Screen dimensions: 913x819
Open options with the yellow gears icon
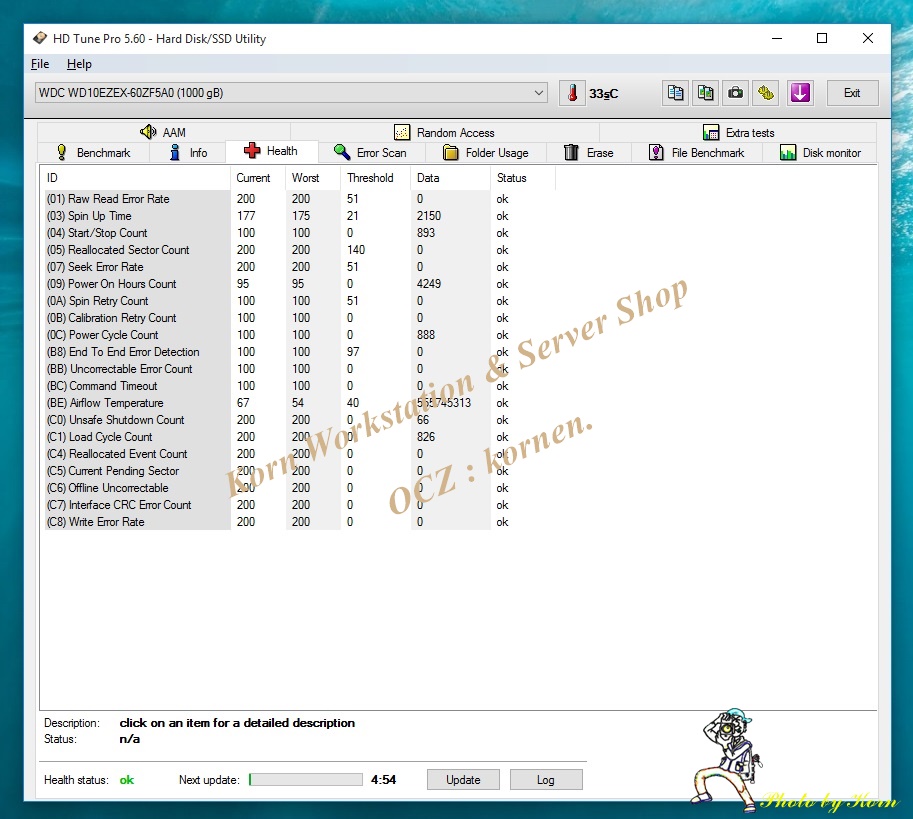pyautogui.click(x=766, y=93)
